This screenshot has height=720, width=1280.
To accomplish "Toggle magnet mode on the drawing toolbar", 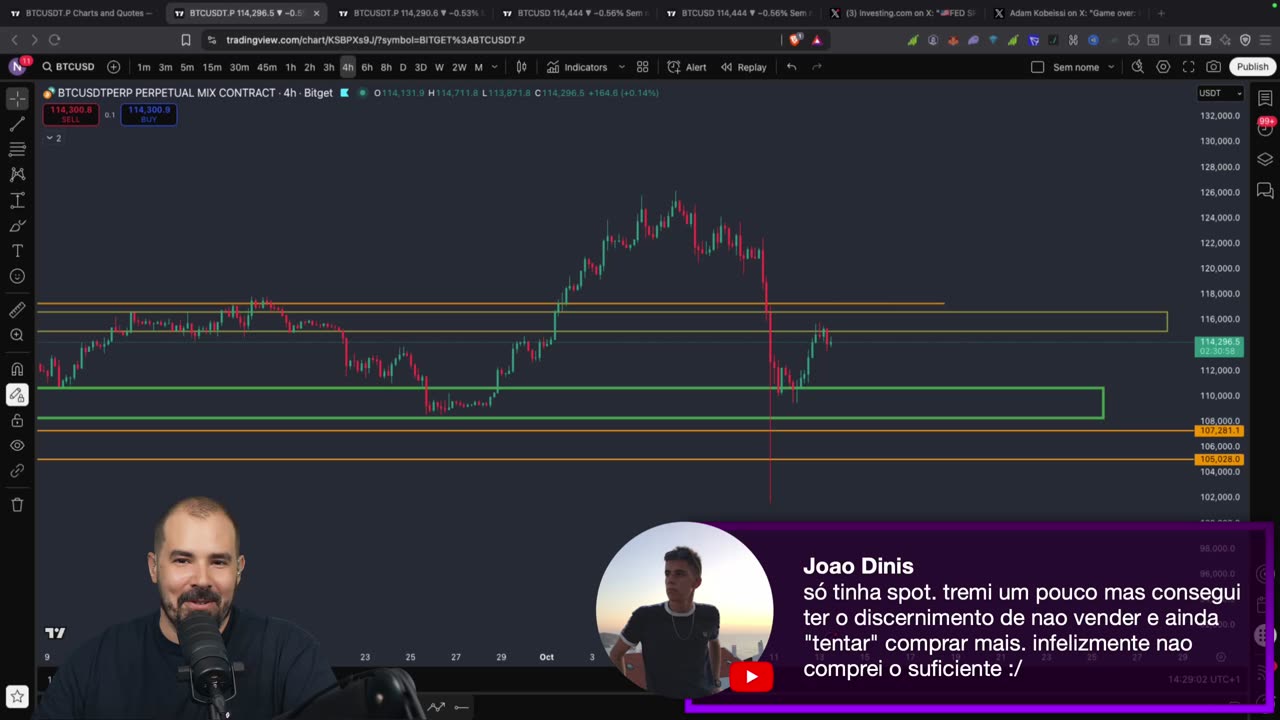I will (17, 369).
